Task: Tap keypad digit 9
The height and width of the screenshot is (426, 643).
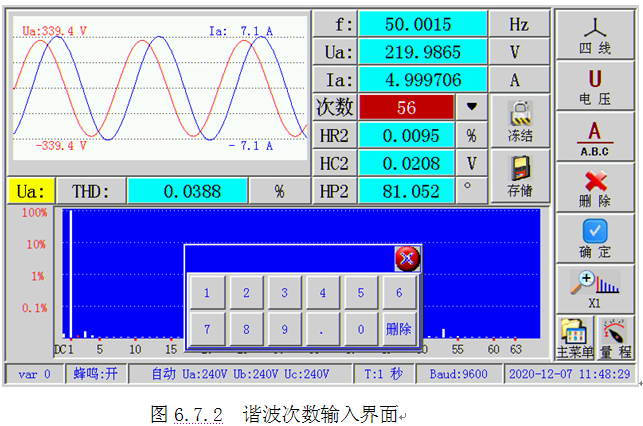Action: tap(284, 329)
